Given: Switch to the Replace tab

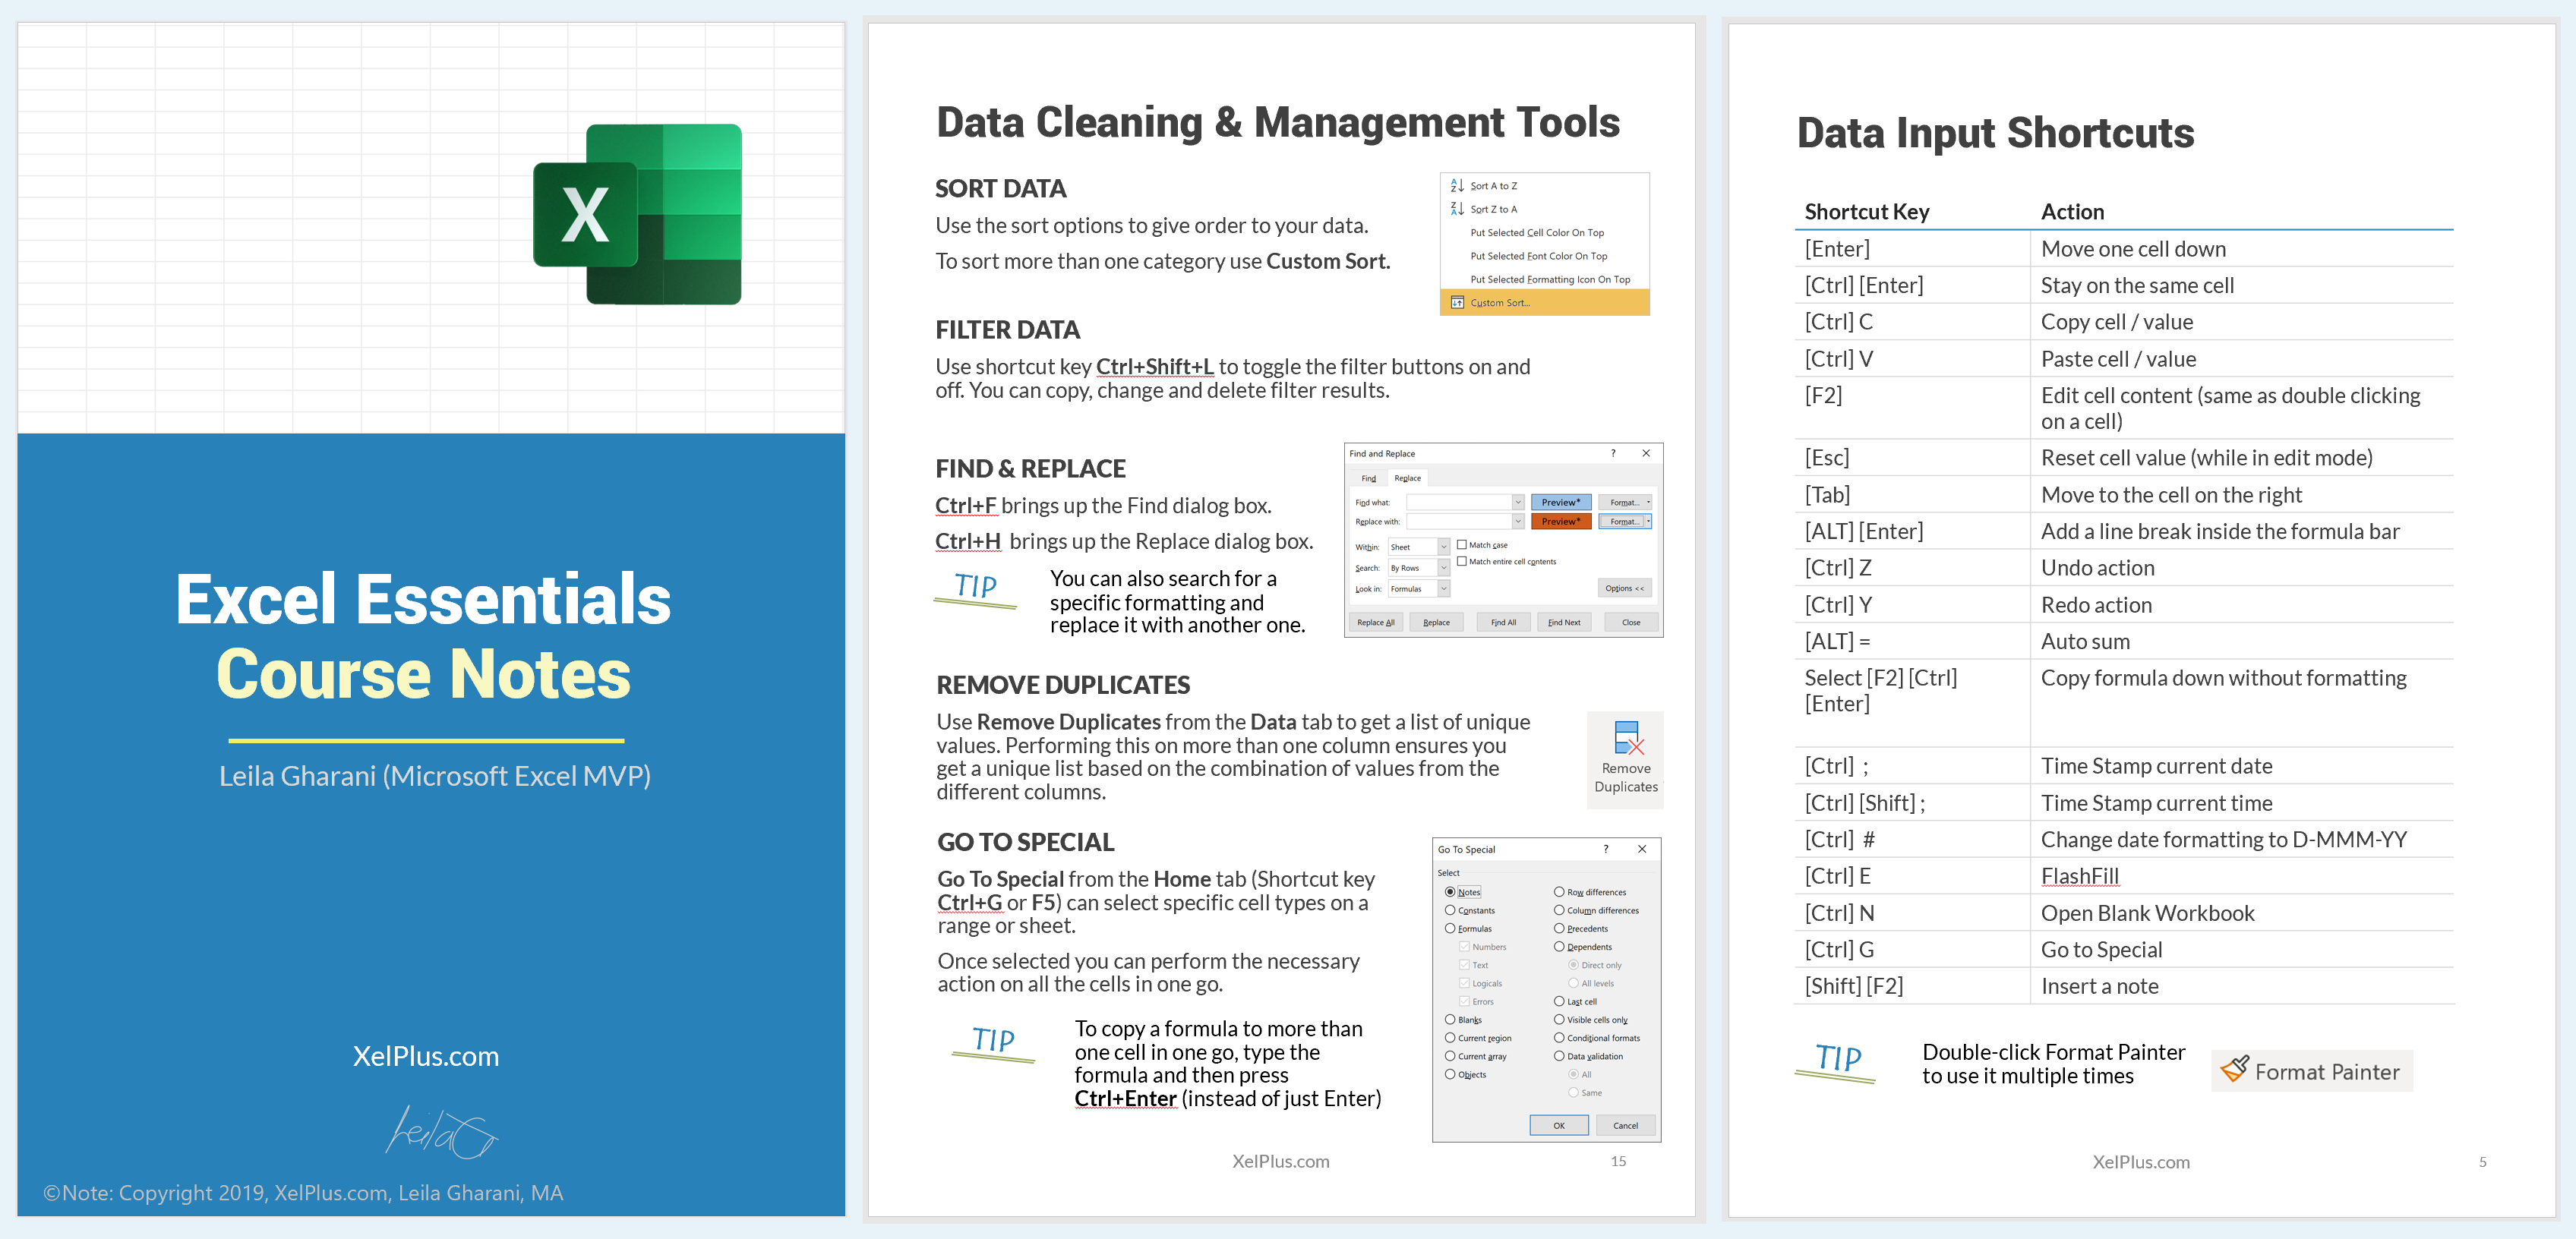Looking at the screenshot, I should [1408, 478].
